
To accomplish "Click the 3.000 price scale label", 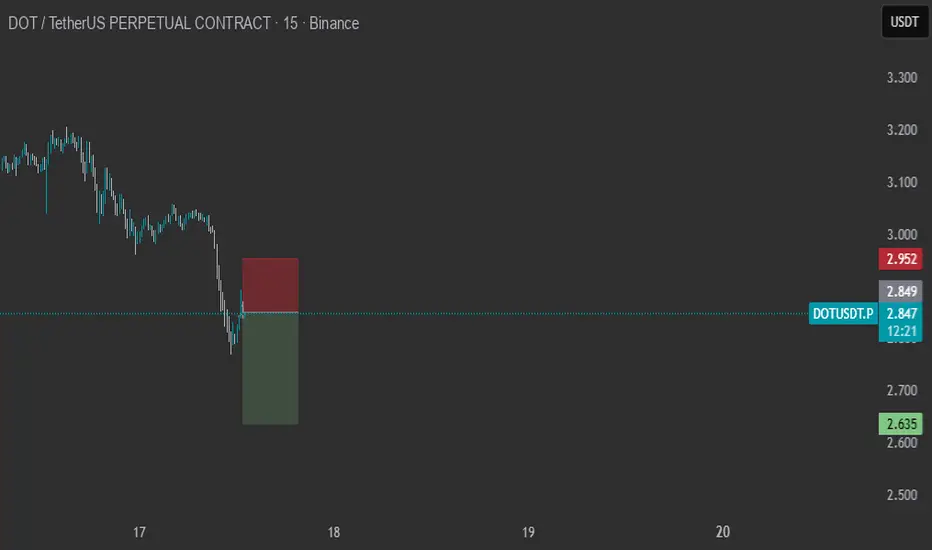I will tap(901, 234).
